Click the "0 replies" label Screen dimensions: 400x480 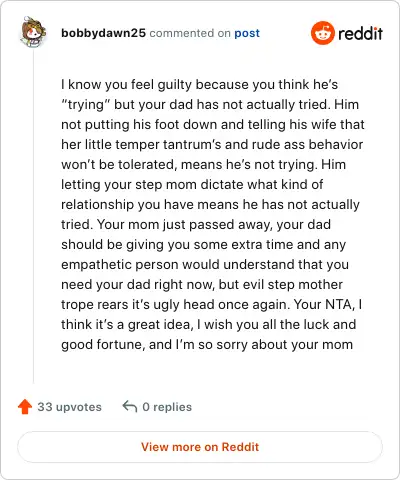pos(167,407)
